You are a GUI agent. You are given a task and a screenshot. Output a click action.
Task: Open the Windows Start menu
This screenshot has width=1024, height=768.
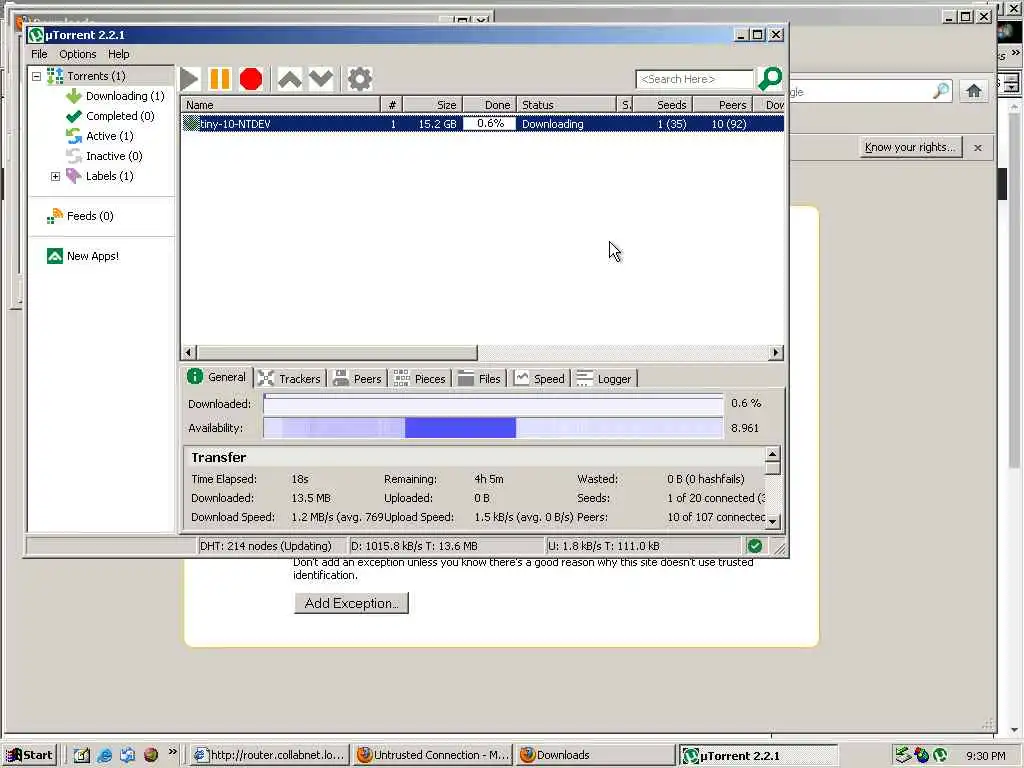tap(30, 755)
